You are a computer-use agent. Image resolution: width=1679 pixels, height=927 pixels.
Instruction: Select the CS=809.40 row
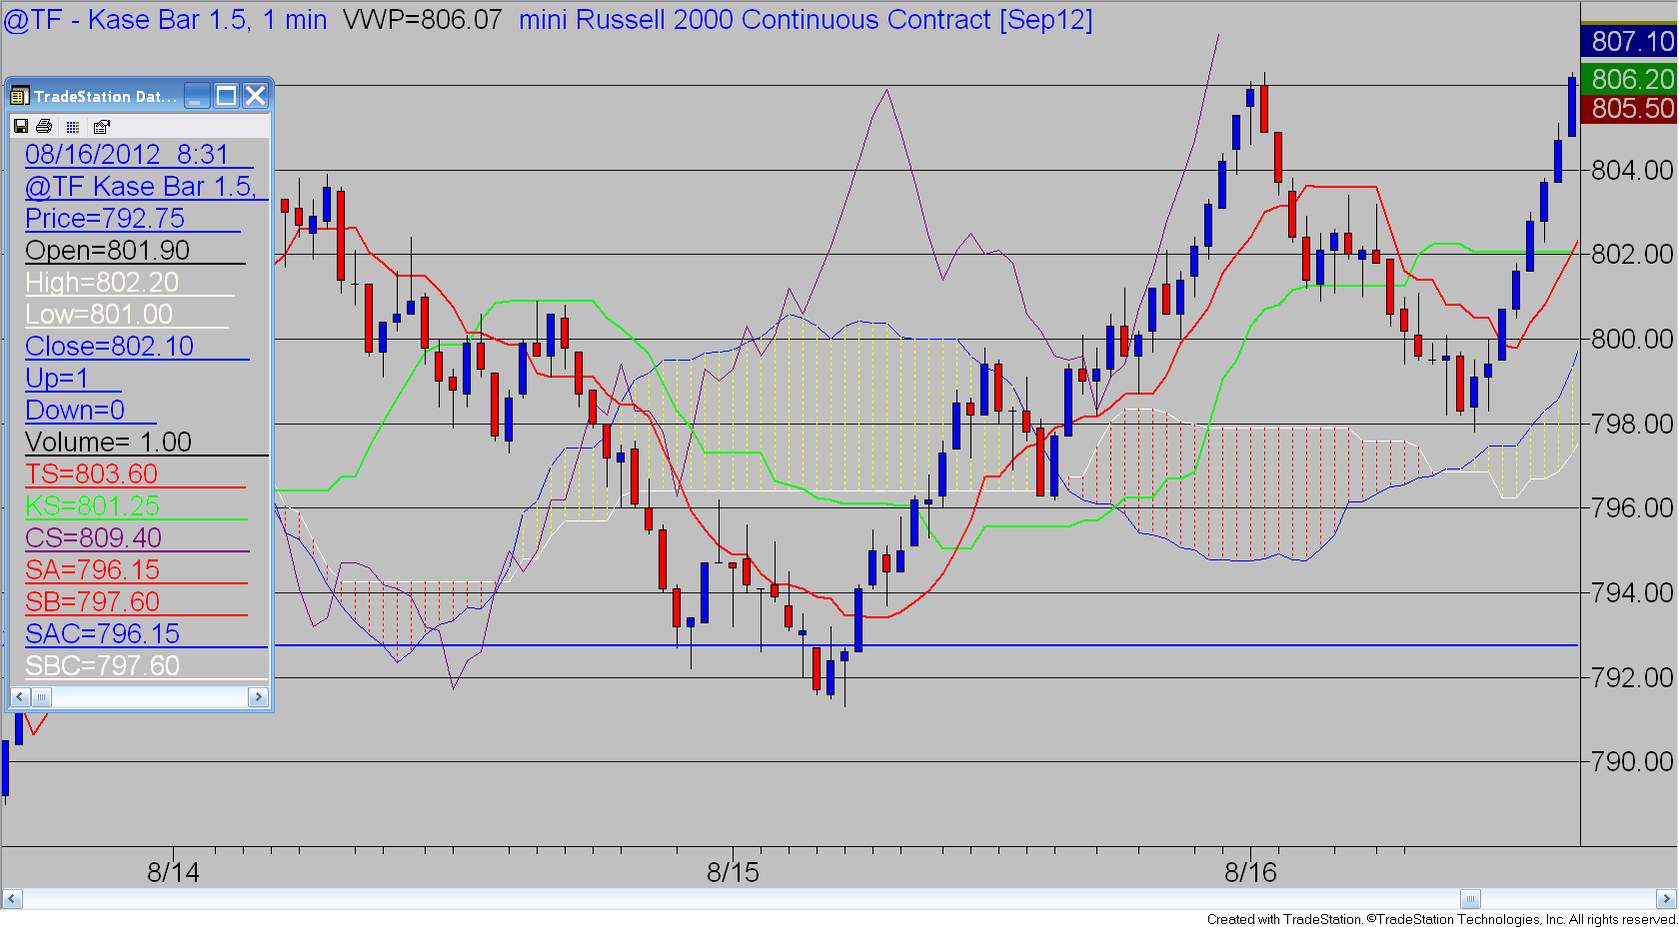point(139,538)
